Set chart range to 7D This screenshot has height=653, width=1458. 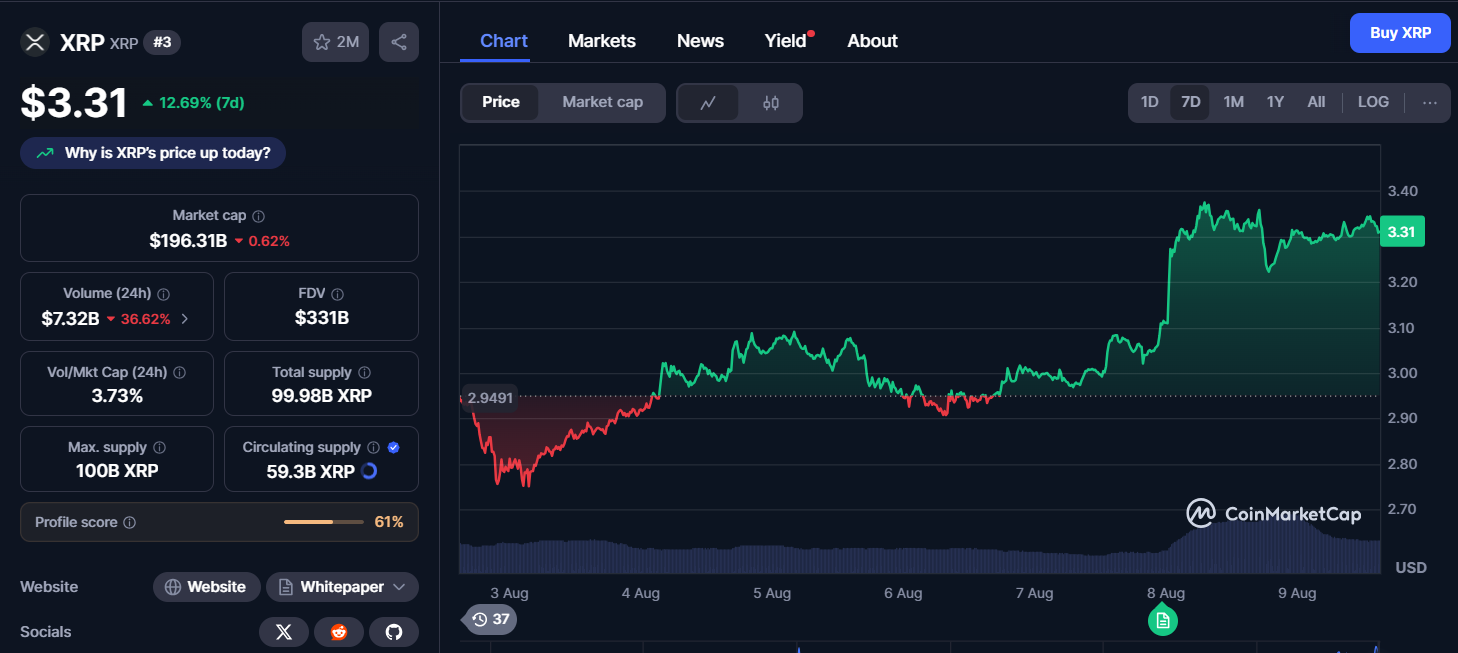[1190, 102]
